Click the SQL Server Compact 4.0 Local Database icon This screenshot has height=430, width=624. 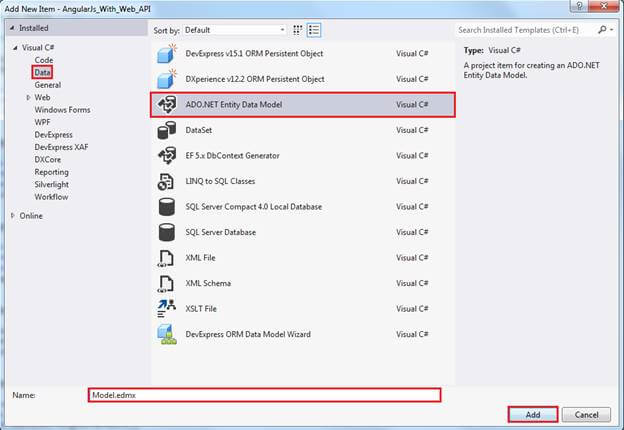pos(167,207)
